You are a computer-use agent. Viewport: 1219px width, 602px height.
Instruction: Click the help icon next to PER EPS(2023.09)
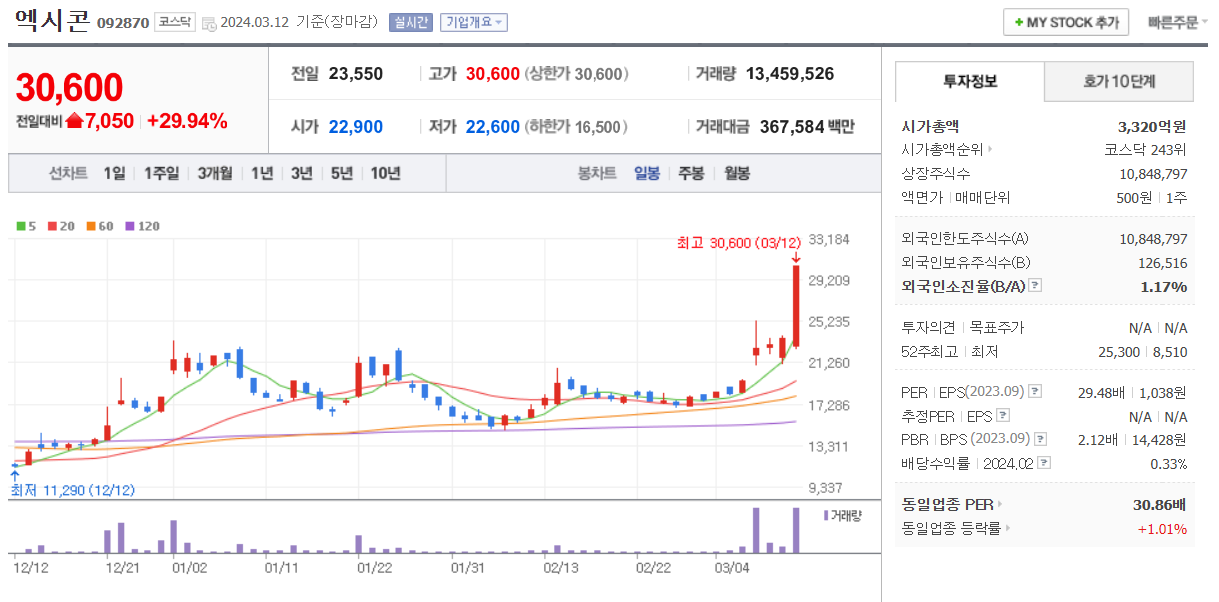[x=1035, y=392]
